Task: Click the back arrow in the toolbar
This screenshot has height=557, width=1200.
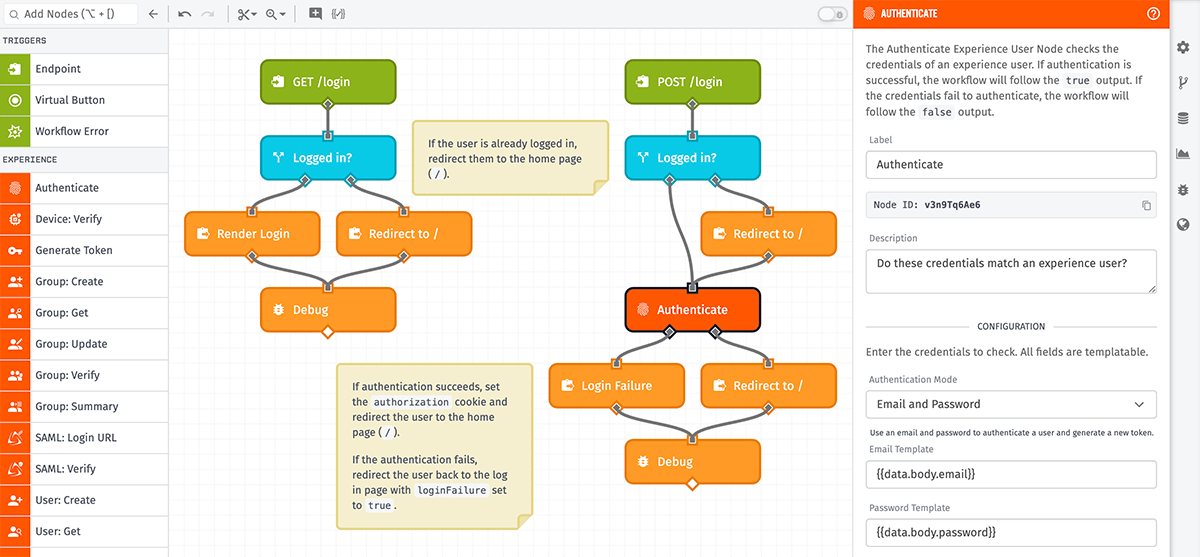Action: click(x=152, y=14)
